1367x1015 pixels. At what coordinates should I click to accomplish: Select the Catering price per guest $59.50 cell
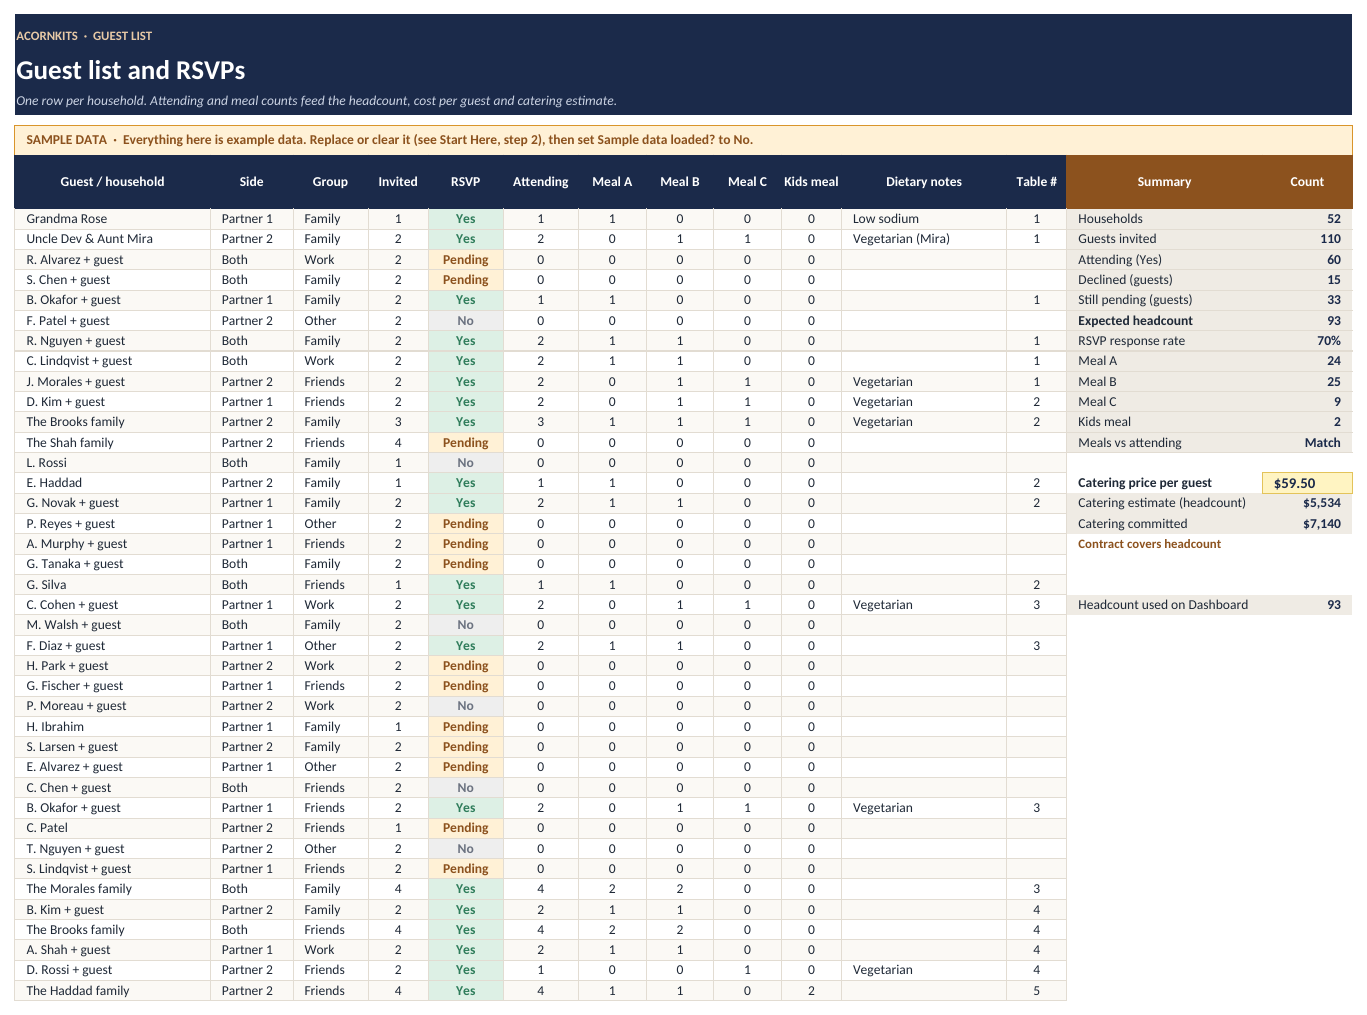point(1307,483)
